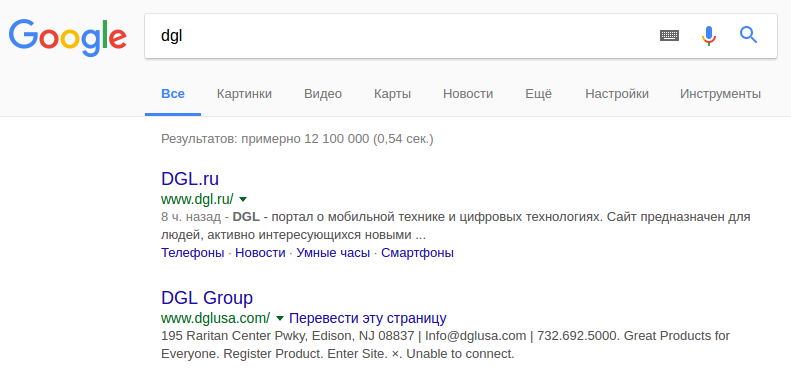
Task: Select the Все tab
Action: pyautogui.click(x=173, y=94)
